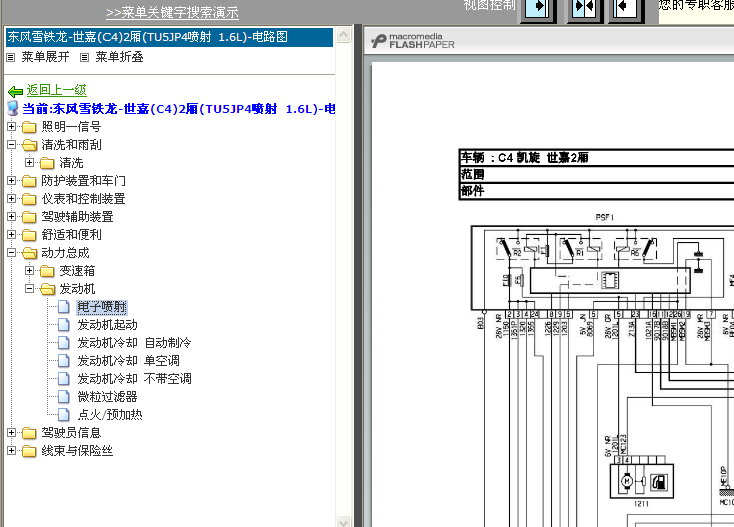The image size is (734, 527).
Task: Click the 线束与保险丝 folder icon
Action: click(29, 452)
